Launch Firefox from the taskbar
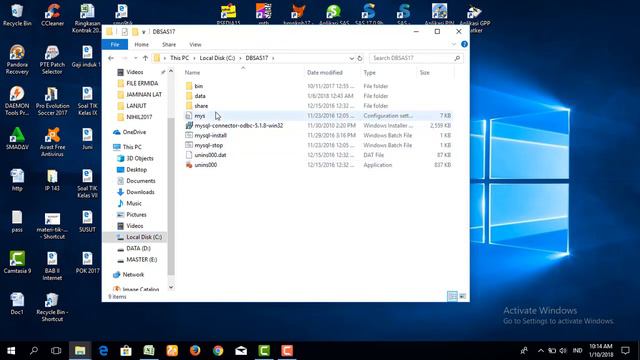640x360 pixels. point(195,351)
